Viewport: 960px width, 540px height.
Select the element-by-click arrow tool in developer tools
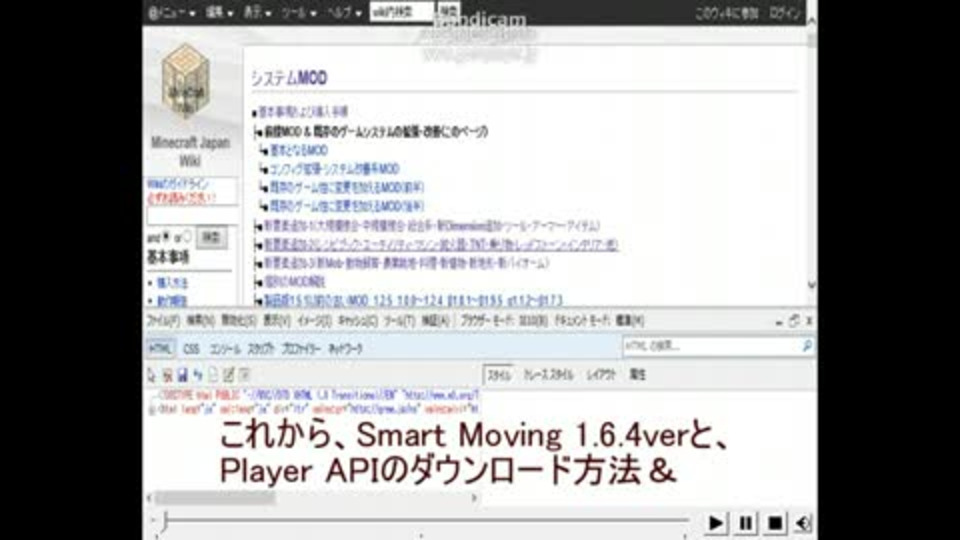pos(152,375)
